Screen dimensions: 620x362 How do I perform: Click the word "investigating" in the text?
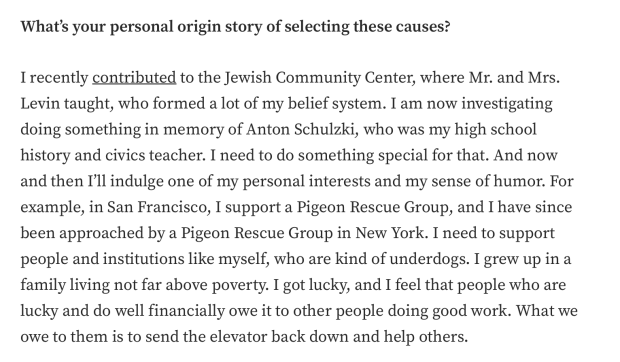(507, 104)
